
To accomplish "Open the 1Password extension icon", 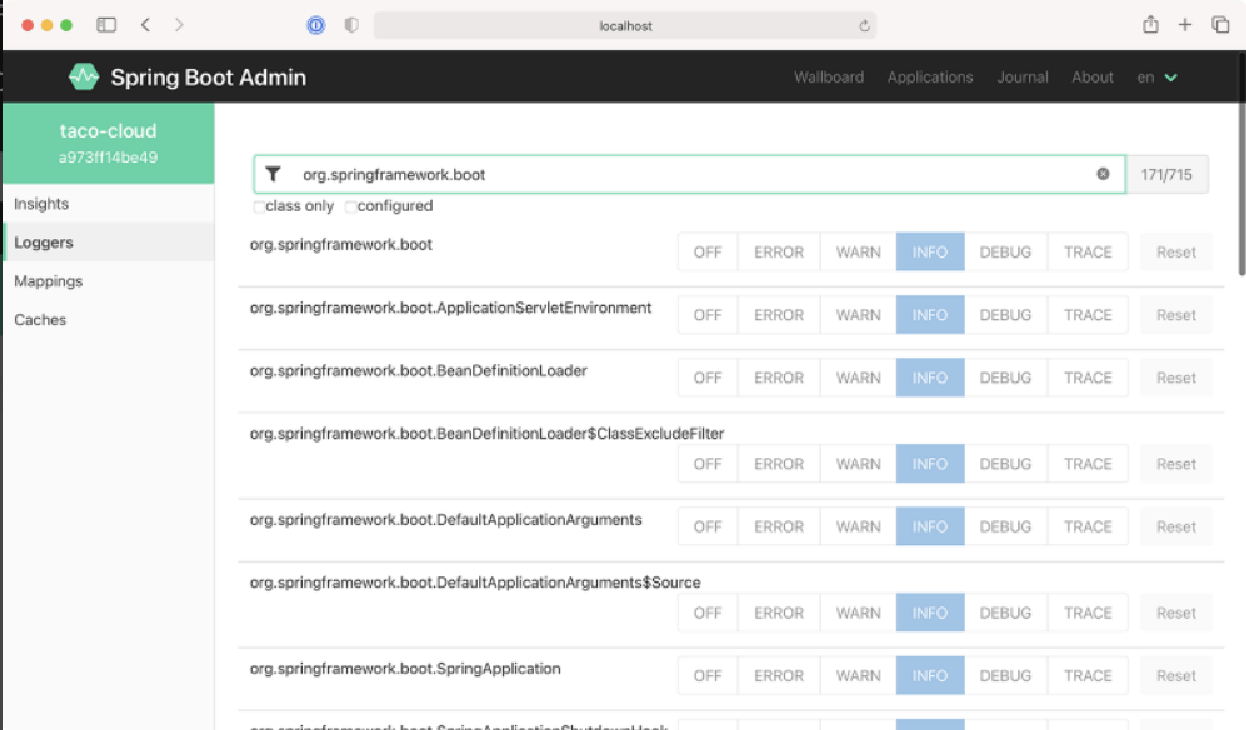I will pyautogui.click(x=316, y=26).
